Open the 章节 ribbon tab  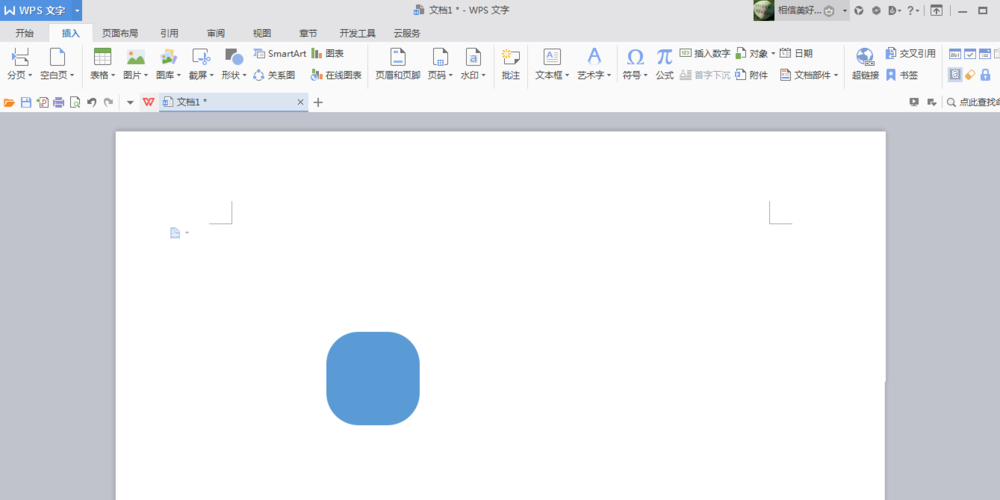[x=308, y=33]
